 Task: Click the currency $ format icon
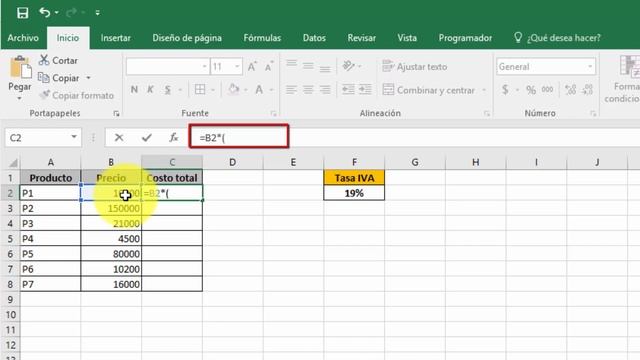pyautogui.click(x=505, y=89)
